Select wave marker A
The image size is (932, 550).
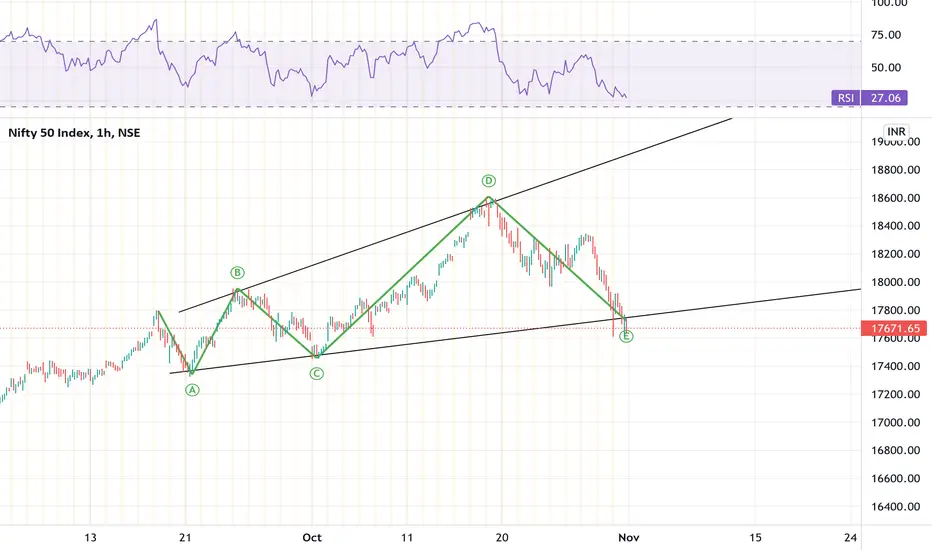tap(192, 390)
